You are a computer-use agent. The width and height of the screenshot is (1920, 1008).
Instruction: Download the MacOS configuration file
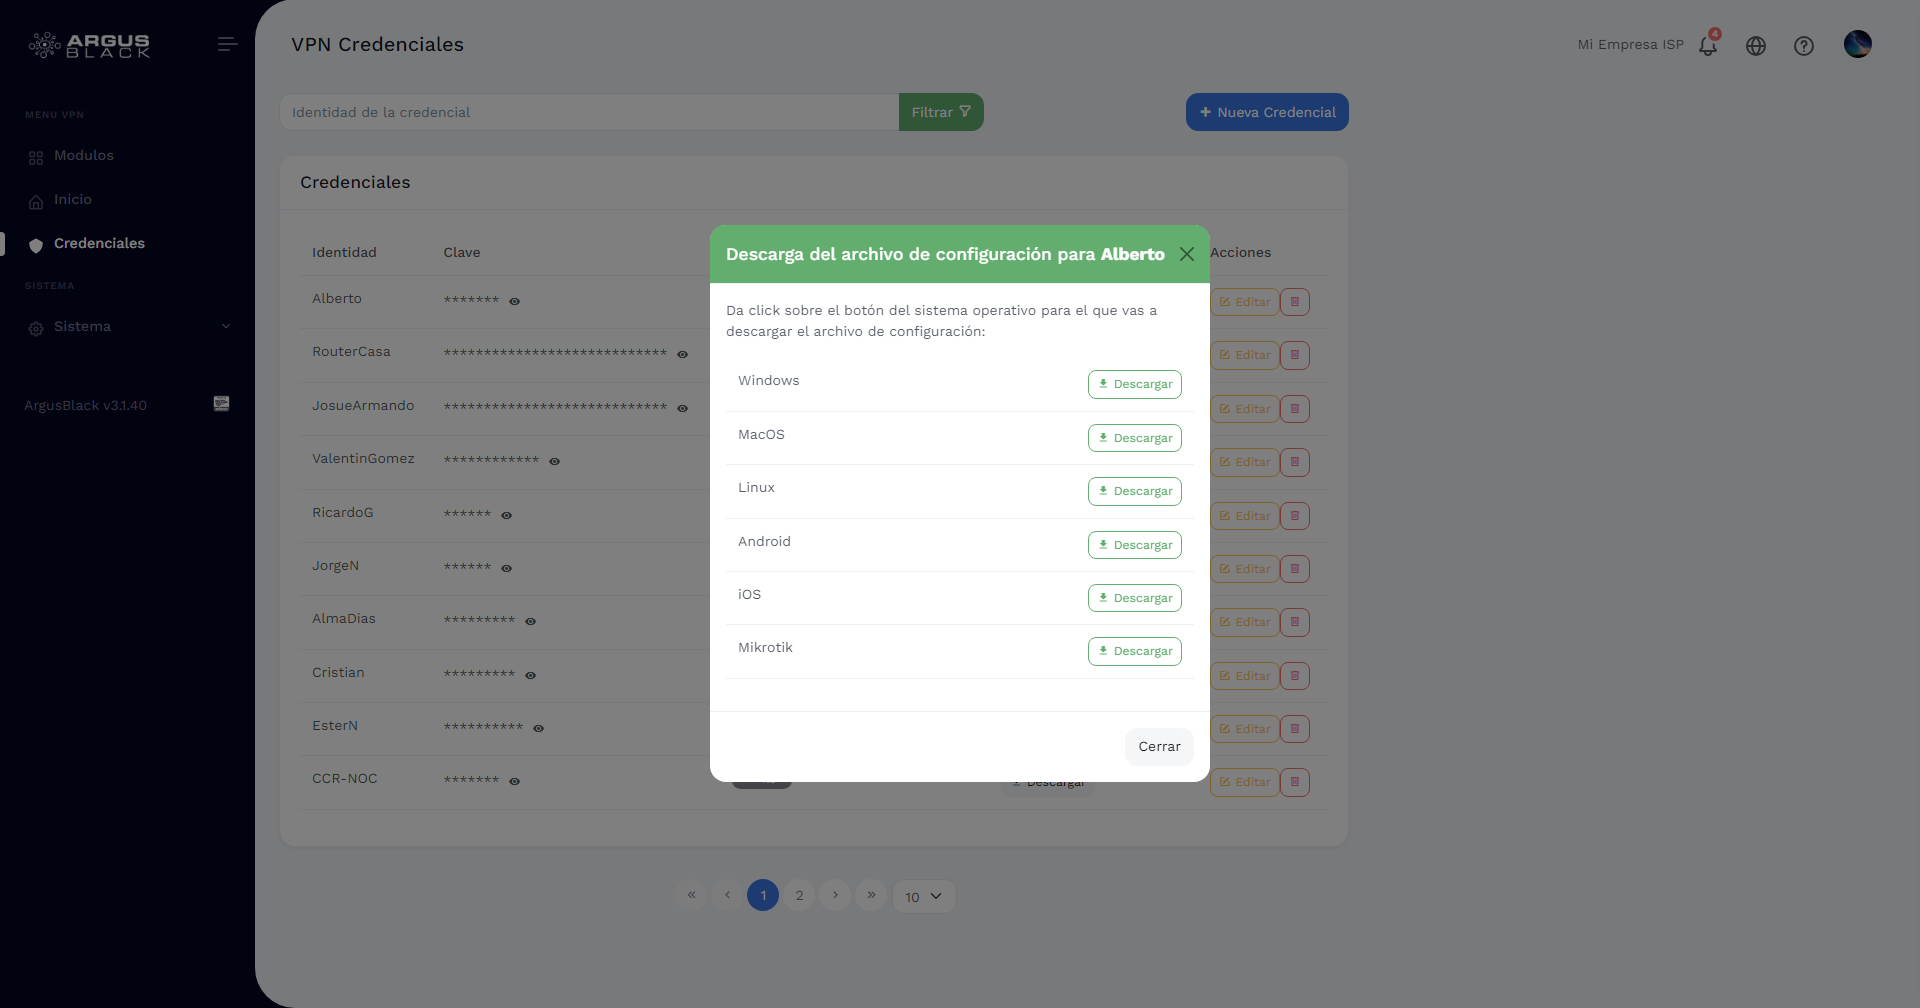click(x=1134, y=438)
